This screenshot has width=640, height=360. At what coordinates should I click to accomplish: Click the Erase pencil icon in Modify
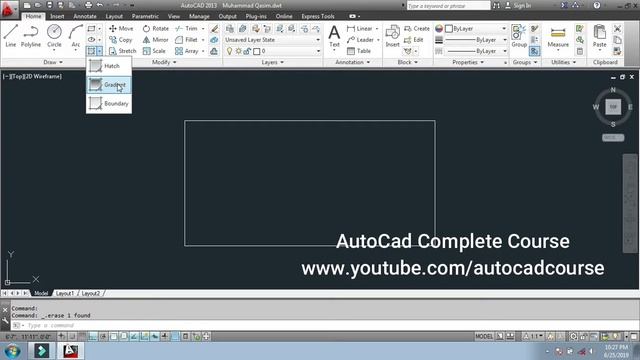pos(214,29)
